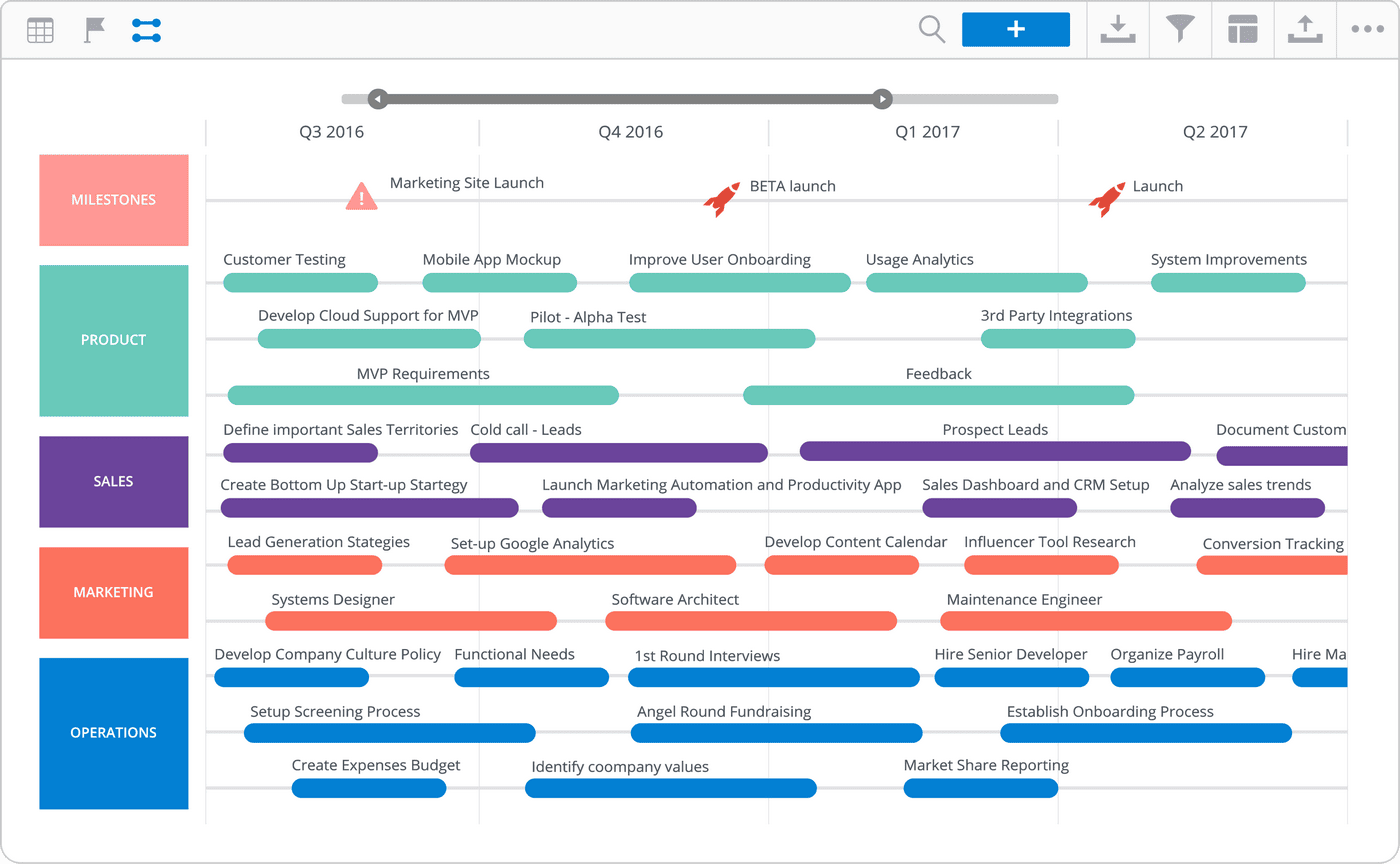Click the right handle of the time range slider
This screenshot has width=1400, height=864.
pos(882,99)
